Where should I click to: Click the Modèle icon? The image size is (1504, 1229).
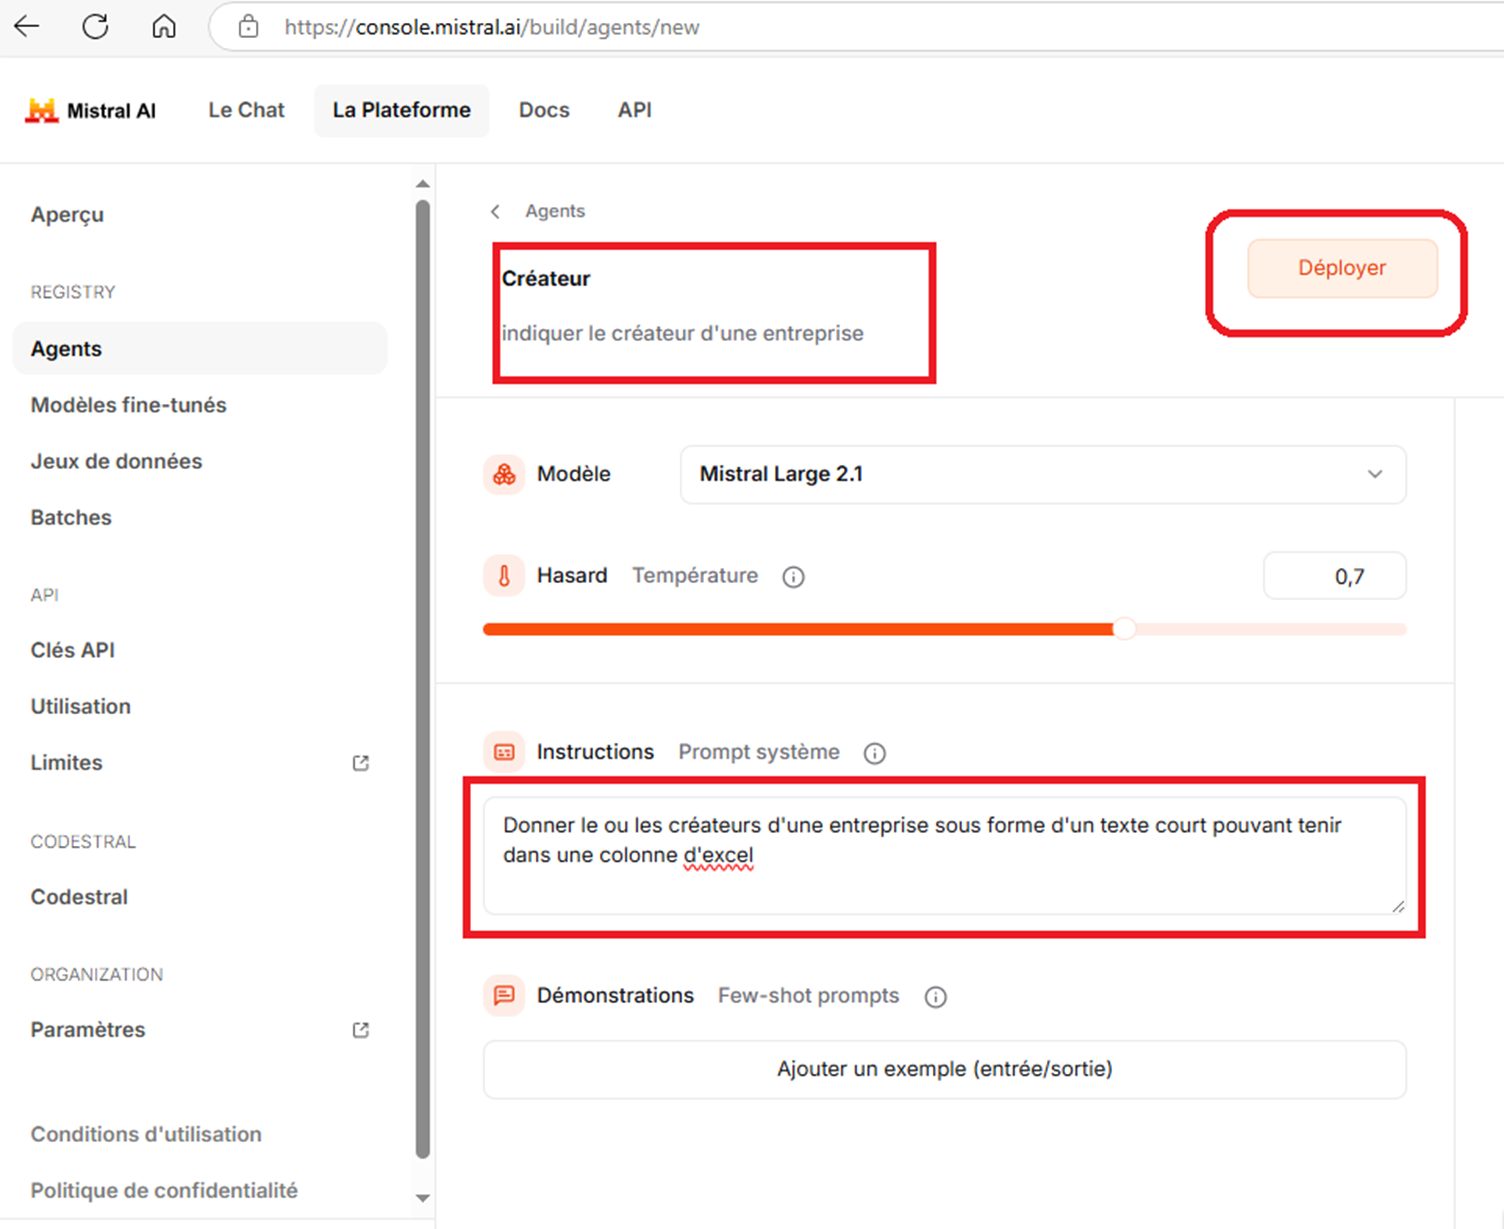(504, 474)
